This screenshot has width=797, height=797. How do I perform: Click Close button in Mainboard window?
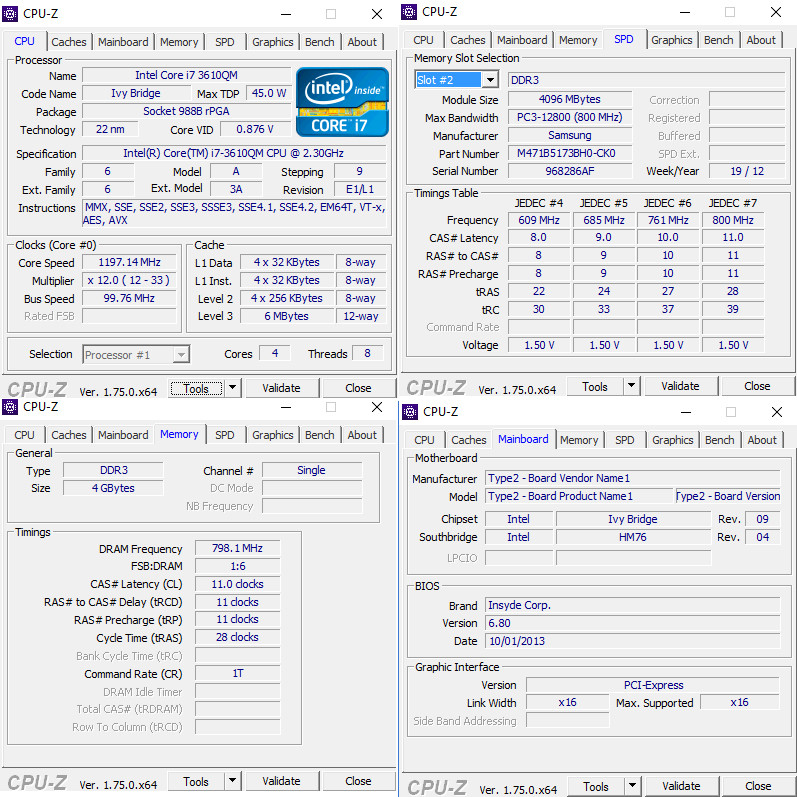click(758, 786)
